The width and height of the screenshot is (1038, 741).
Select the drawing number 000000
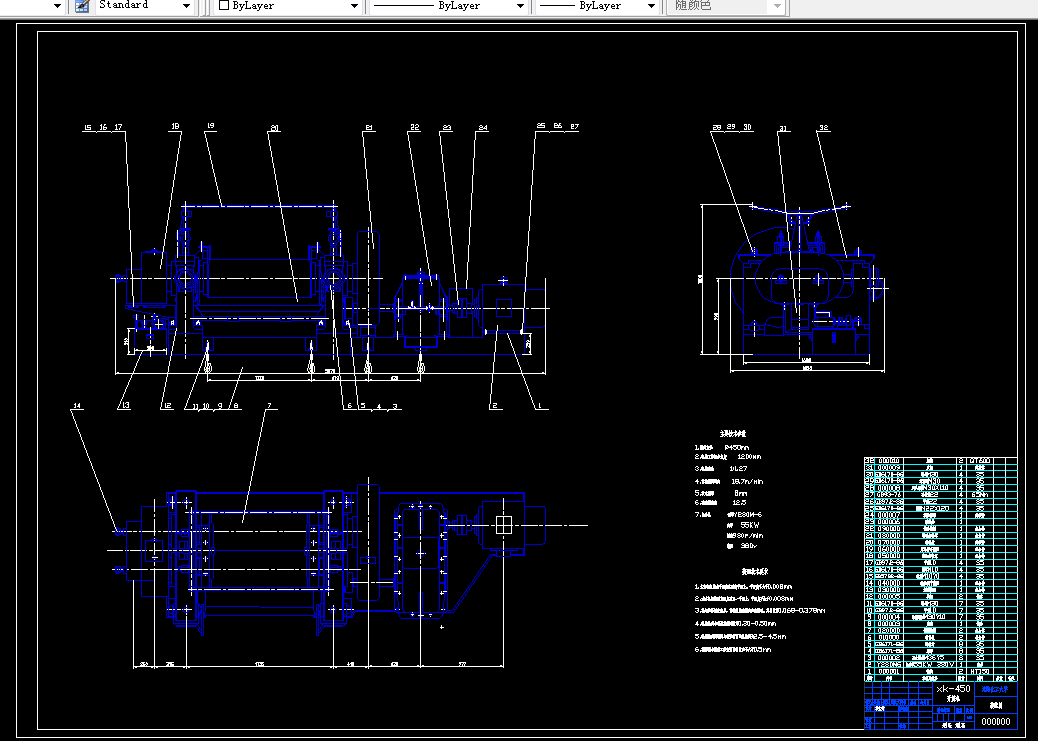click(996, 722)
